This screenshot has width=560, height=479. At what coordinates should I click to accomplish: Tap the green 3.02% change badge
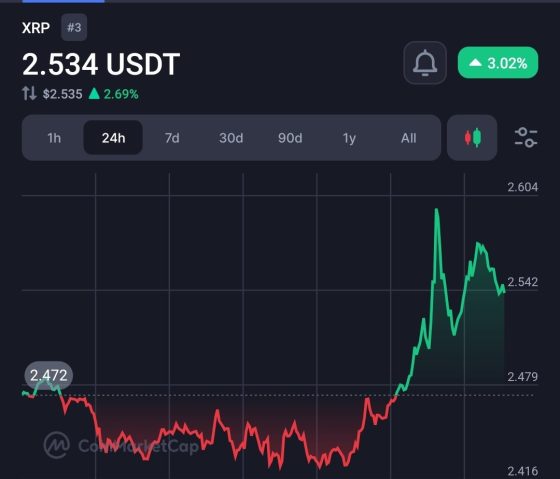498,63
